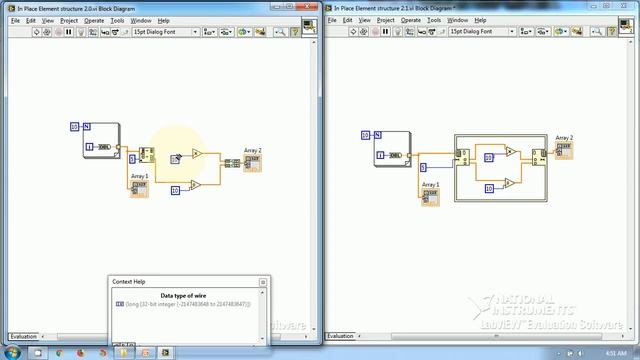Pause execution in 2.0.vi window
This screenshot has height=360, width=640.
69,32
